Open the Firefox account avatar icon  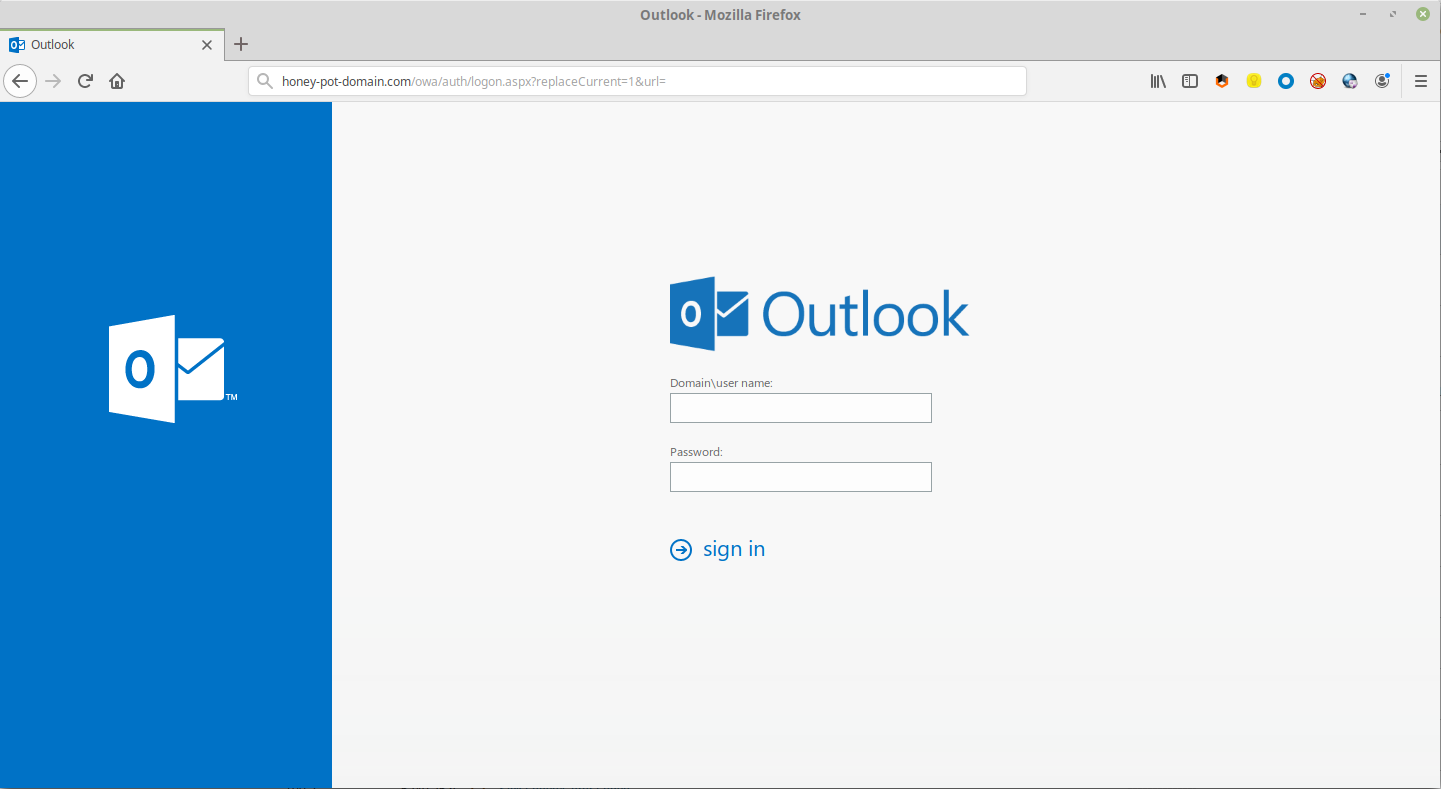(x=1382, y=81)
